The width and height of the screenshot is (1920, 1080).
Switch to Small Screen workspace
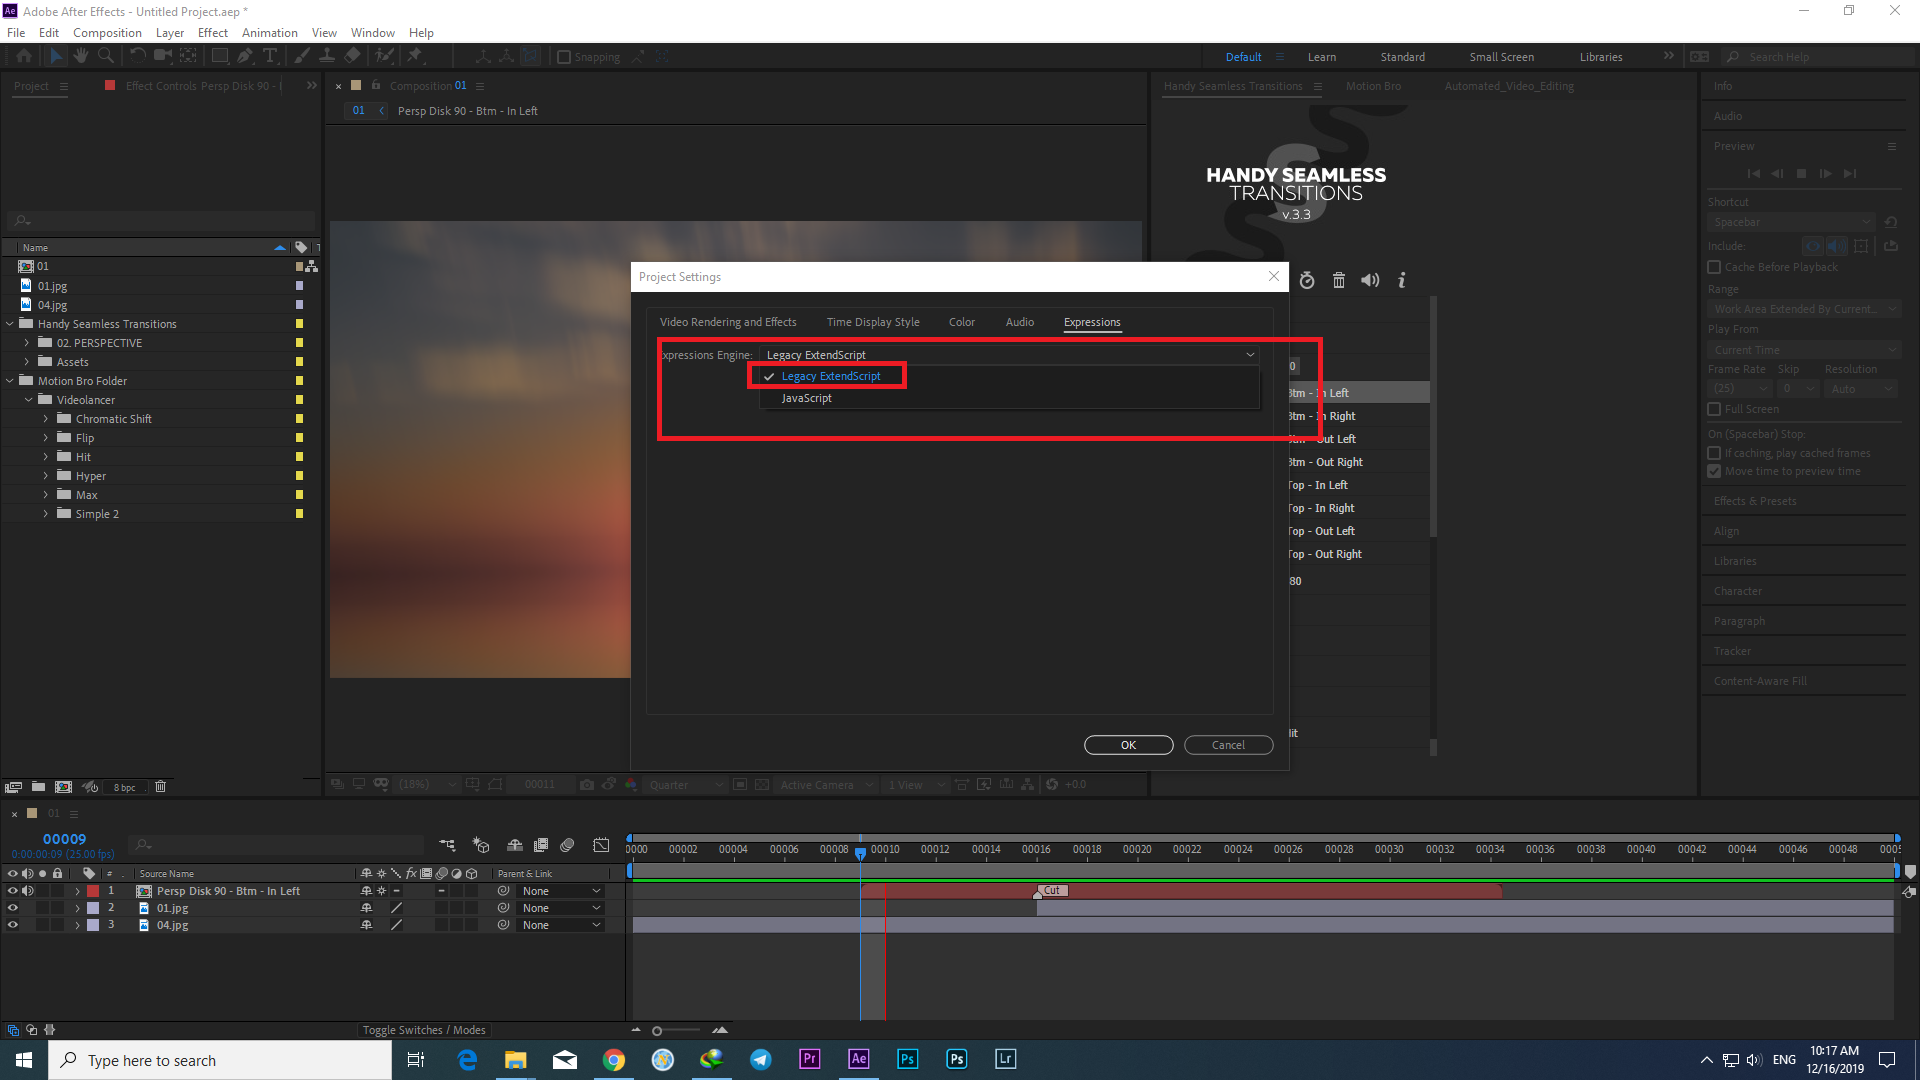(x=1501, y=57)
